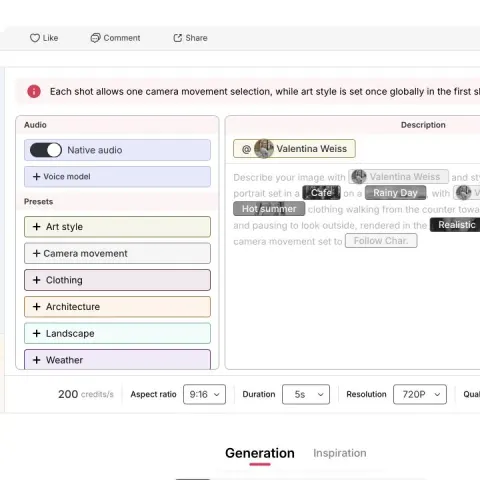Expand the Camera movement preset
This screenshot has height=480, width=480.
pyautogui.click(x=117, y=253)
